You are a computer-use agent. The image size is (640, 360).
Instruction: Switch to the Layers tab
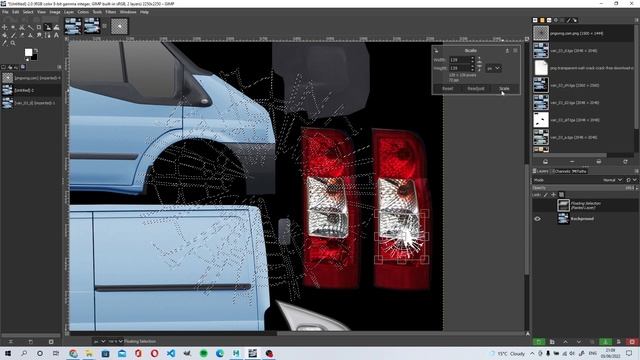point(540,171)
